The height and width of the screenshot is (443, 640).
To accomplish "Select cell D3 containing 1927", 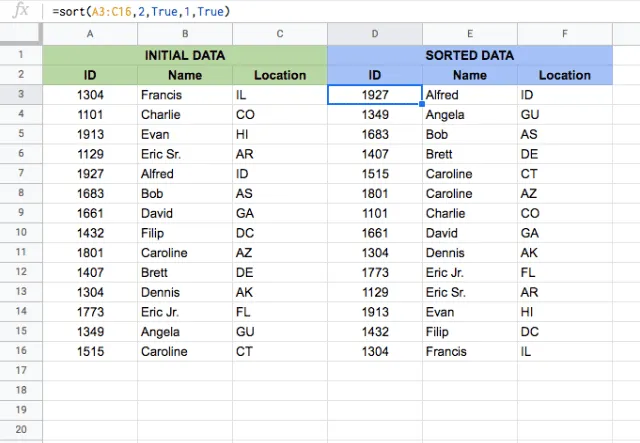I will click(375, 95).
